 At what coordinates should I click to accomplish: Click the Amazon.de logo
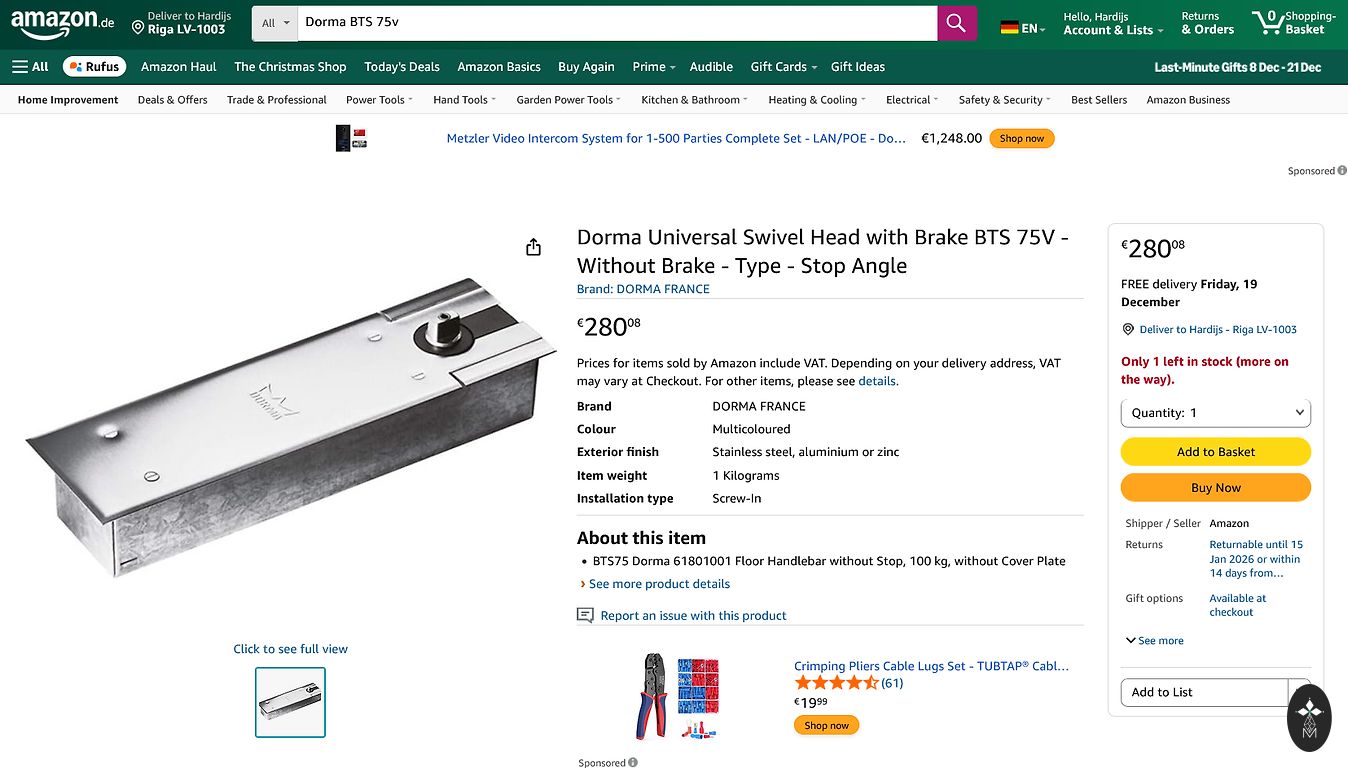pos(62,23)
